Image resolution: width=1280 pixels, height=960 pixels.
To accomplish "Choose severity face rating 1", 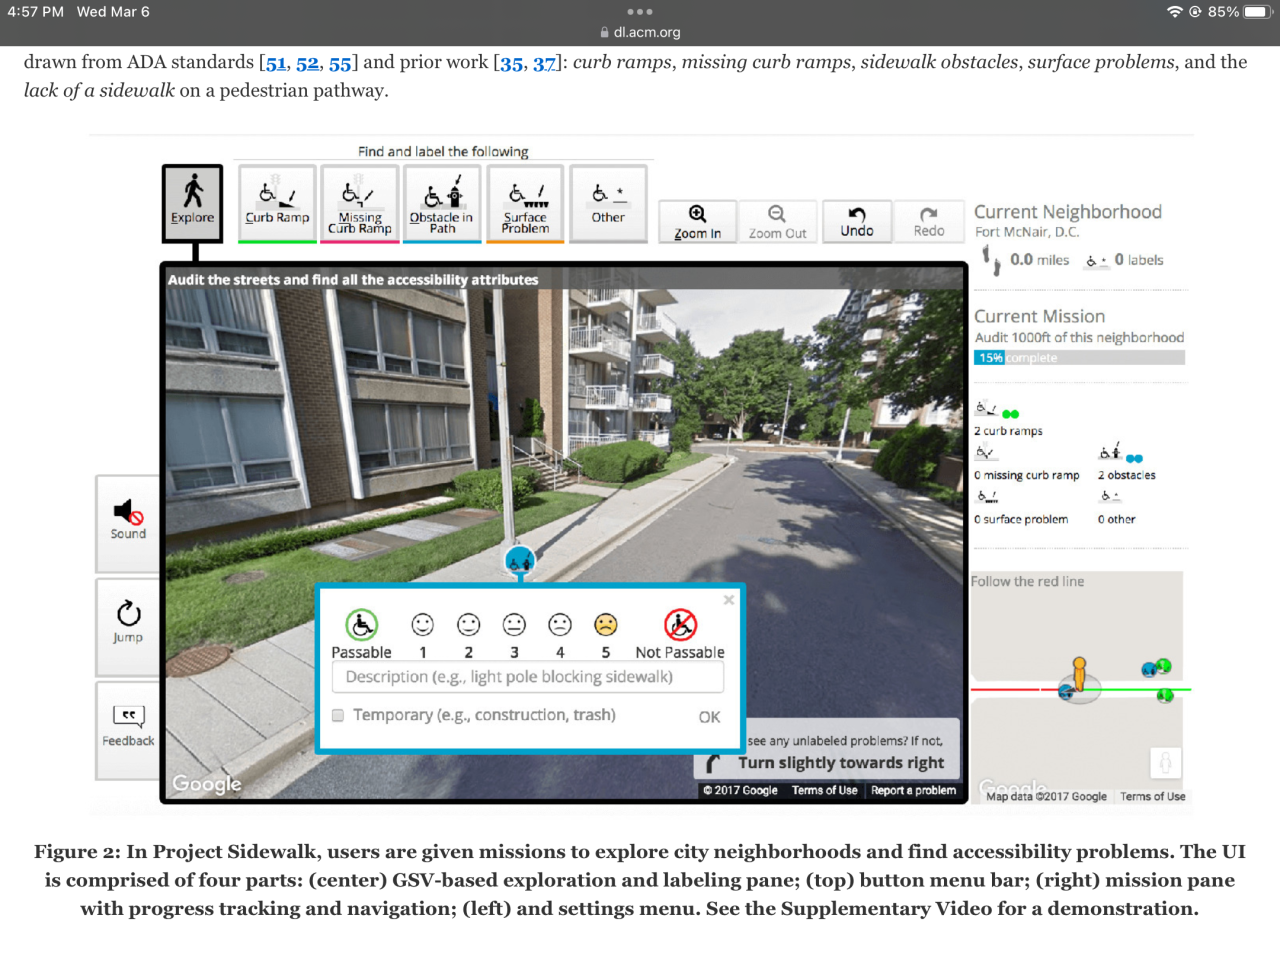I will coord(423,625).
